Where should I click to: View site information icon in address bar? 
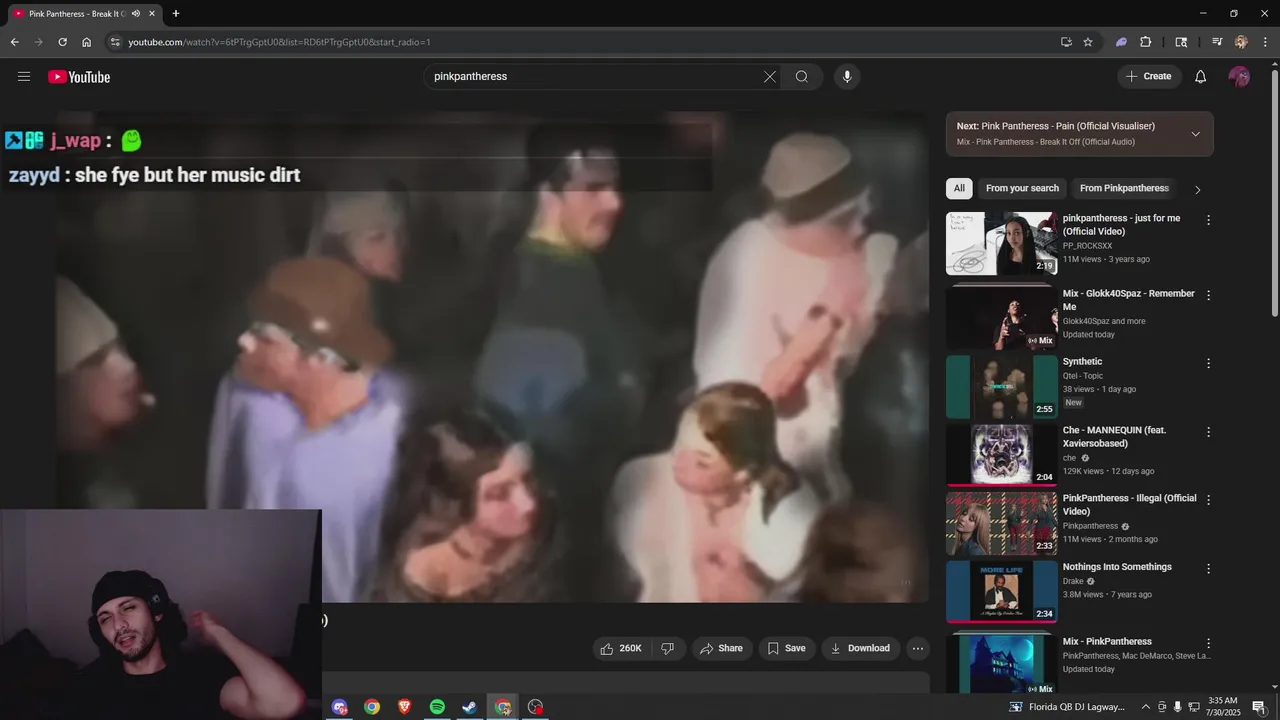(115, 42)
